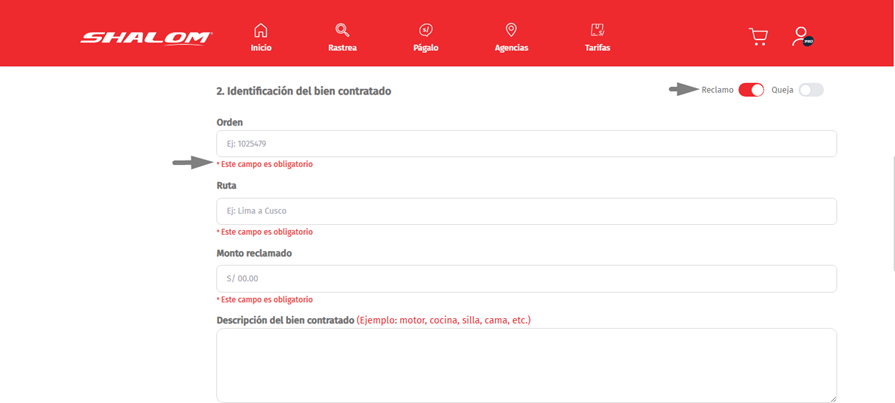Disable the Reclamo toggle switch
Viewport: 895px width, 403px height.
coord(751,90)
